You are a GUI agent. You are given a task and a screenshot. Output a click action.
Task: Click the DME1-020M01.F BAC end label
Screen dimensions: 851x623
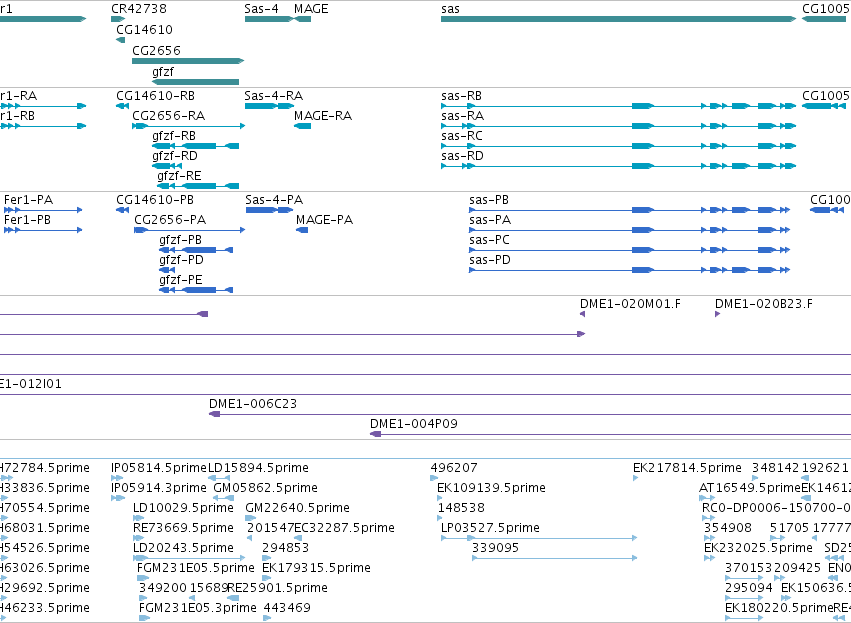[630, 304]
